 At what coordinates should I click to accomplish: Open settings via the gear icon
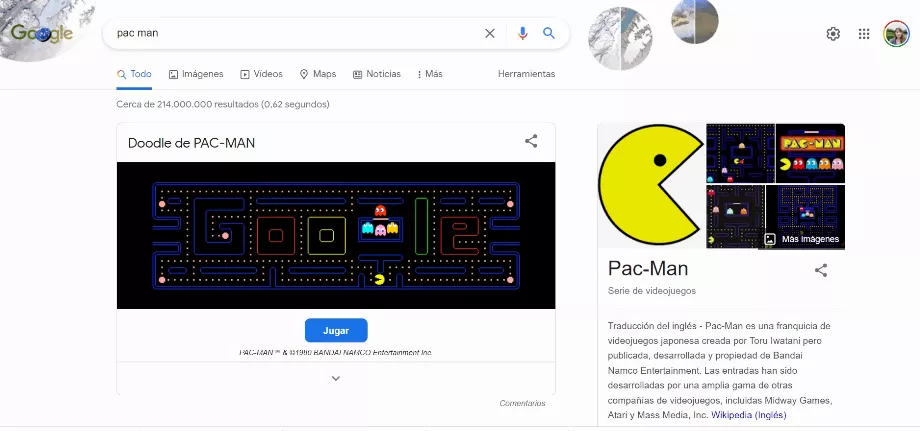coord(833,34)
